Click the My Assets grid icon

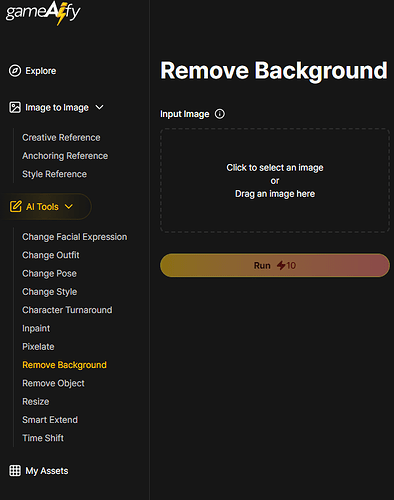tap(15, 471)
